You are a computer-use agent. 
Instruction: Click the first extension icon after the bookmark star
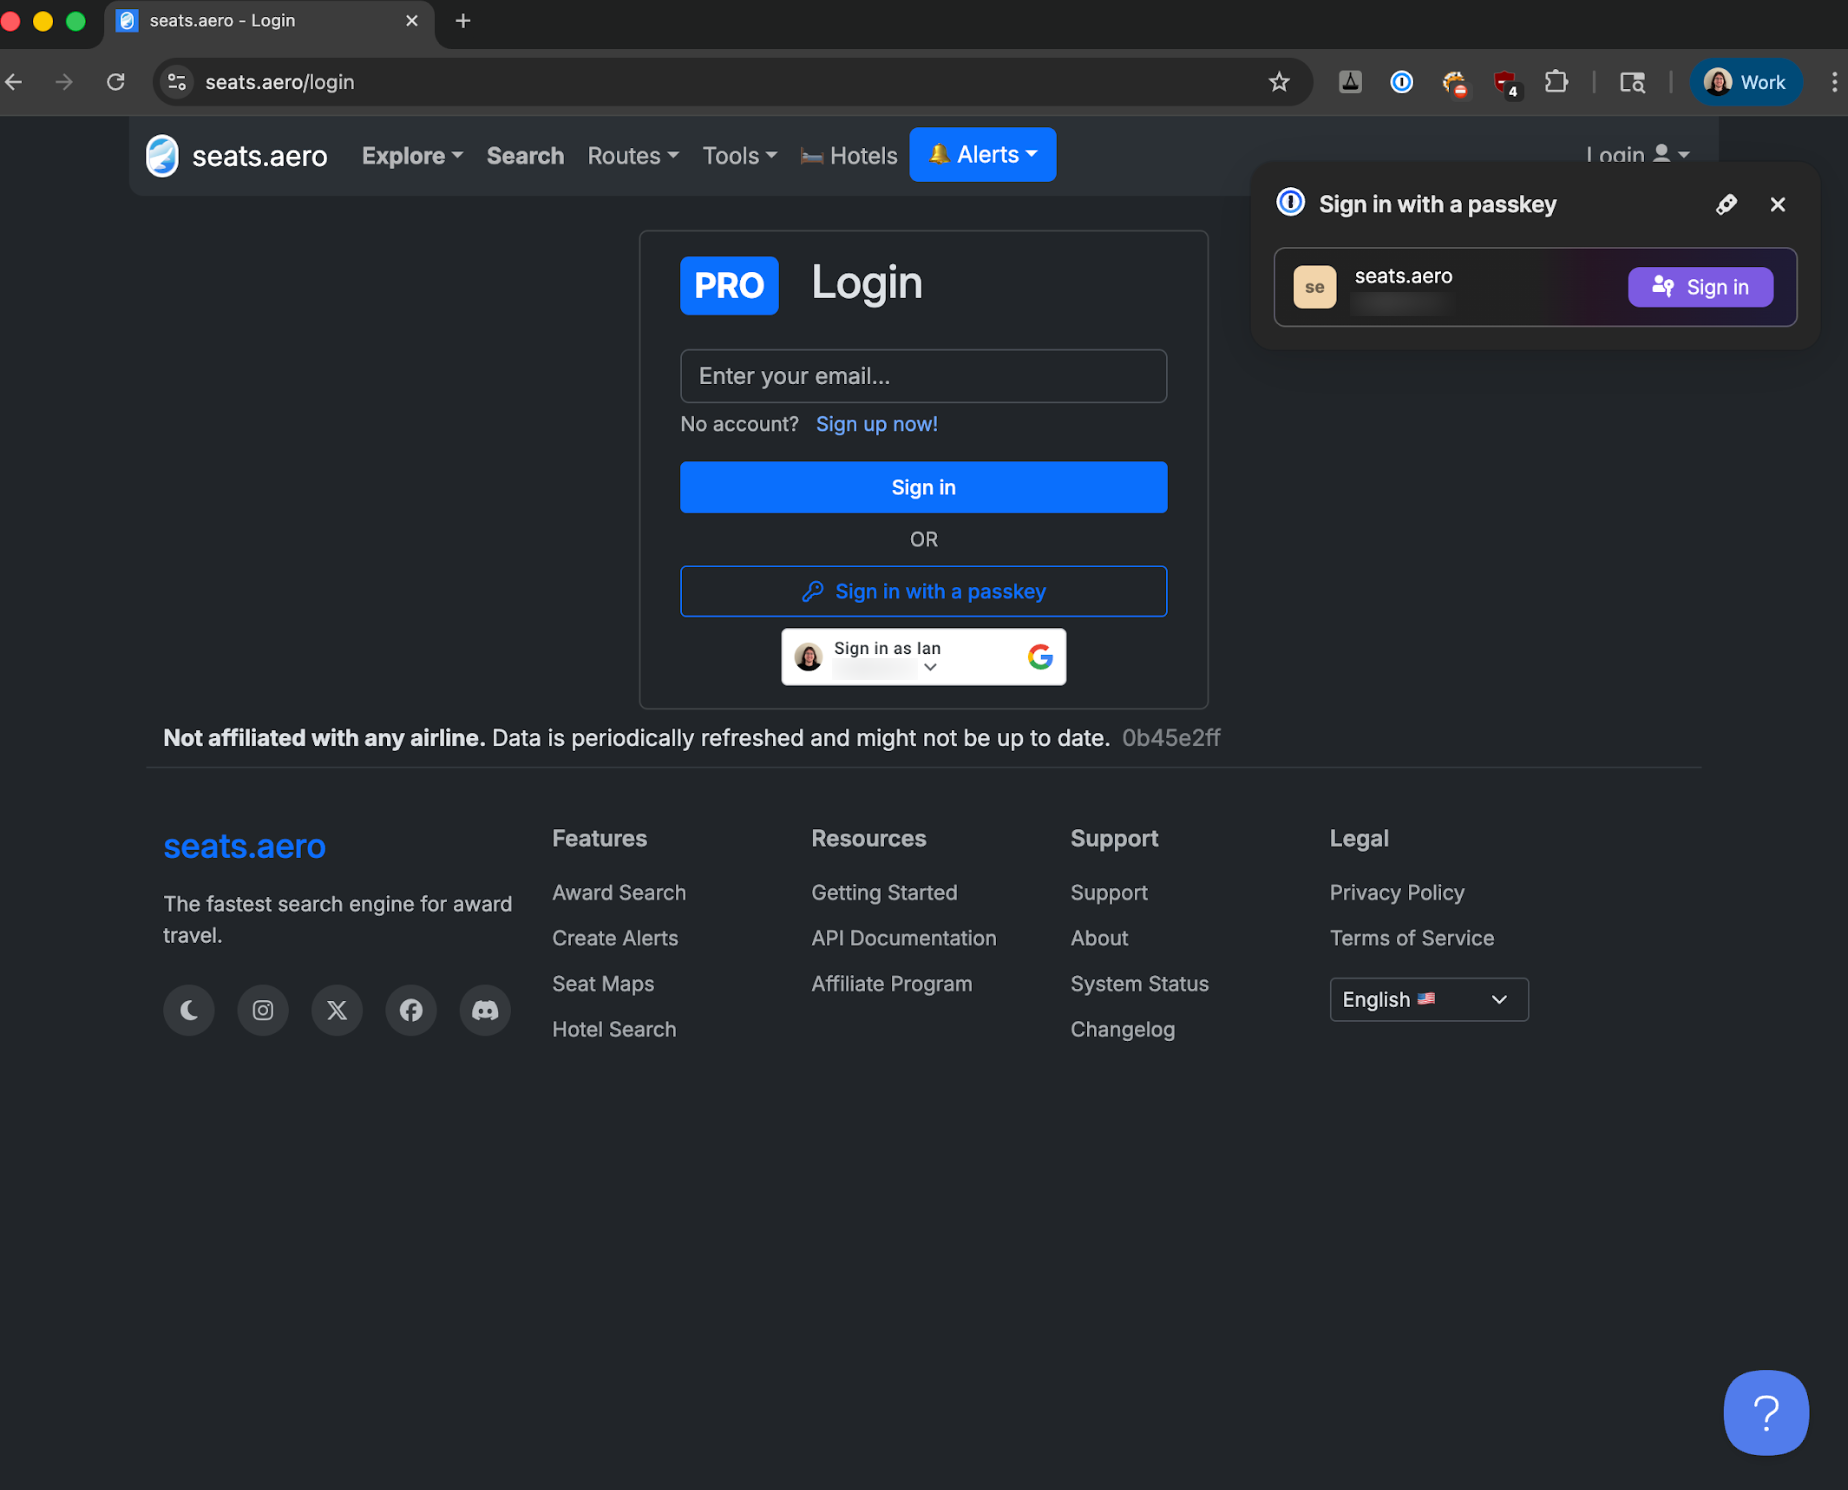pos(1350,82)
